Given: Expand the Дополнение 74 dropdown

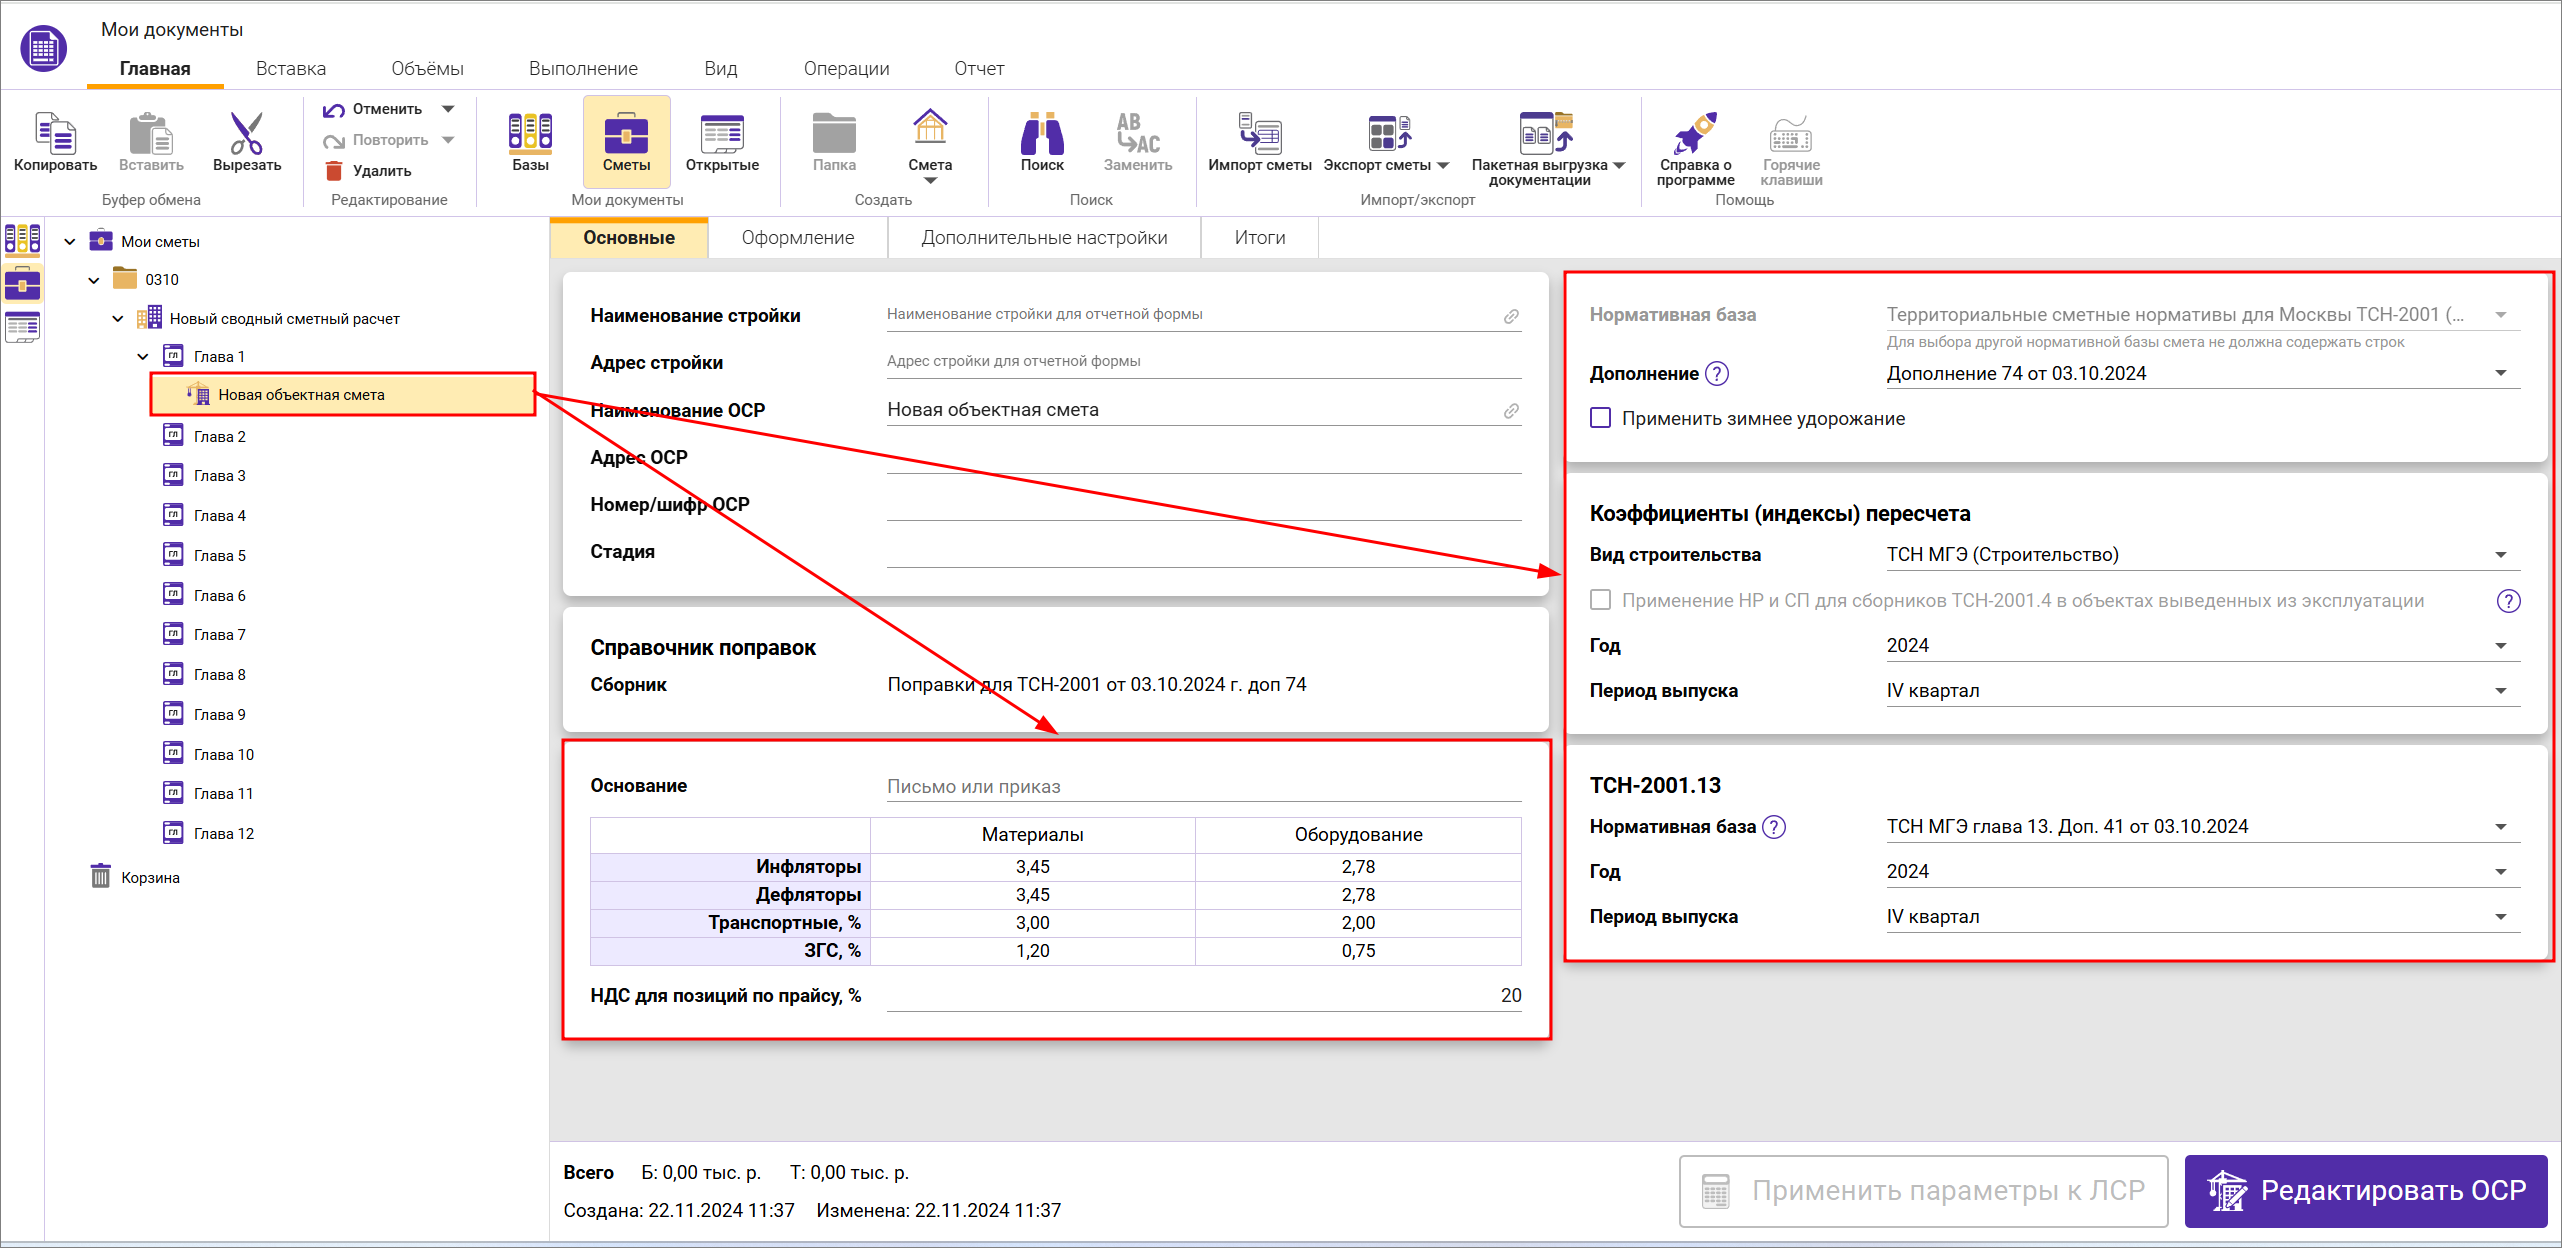Looking at the screenshot, I should click(2500, 374).
